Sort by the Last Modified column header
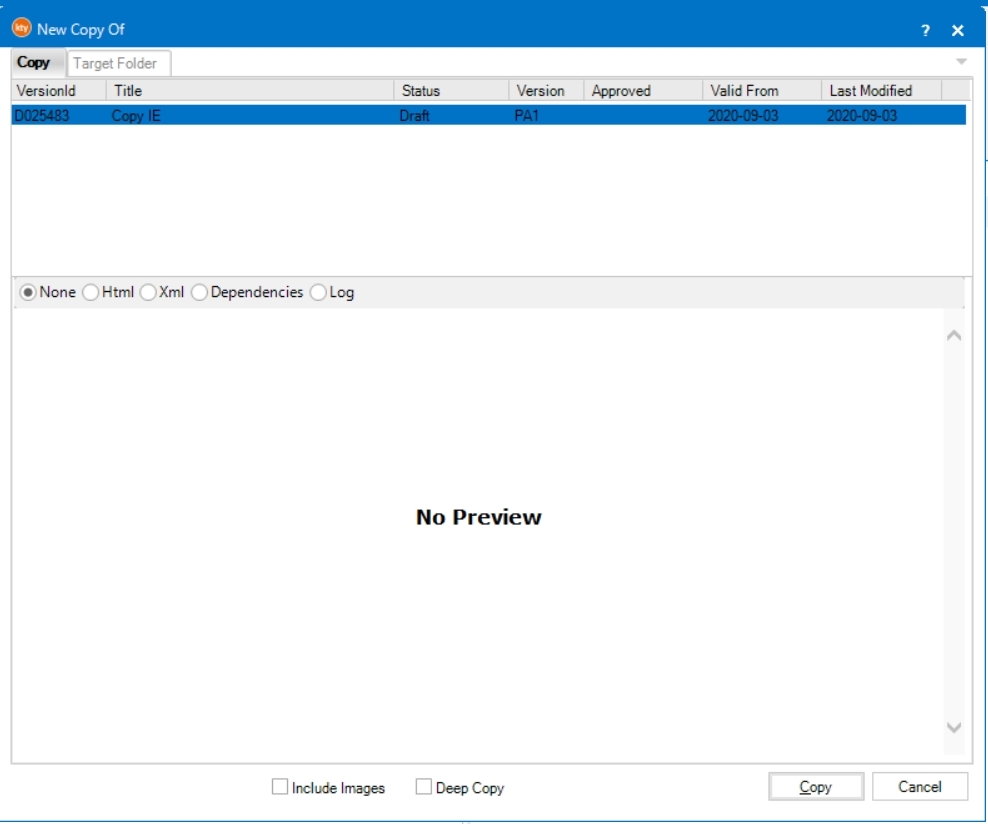 point(880,91)
